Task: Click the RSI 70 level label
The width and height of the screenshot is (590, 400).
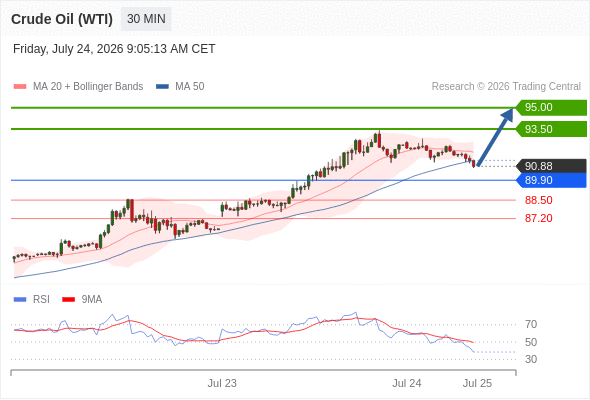Action: [x=531, y=324]
